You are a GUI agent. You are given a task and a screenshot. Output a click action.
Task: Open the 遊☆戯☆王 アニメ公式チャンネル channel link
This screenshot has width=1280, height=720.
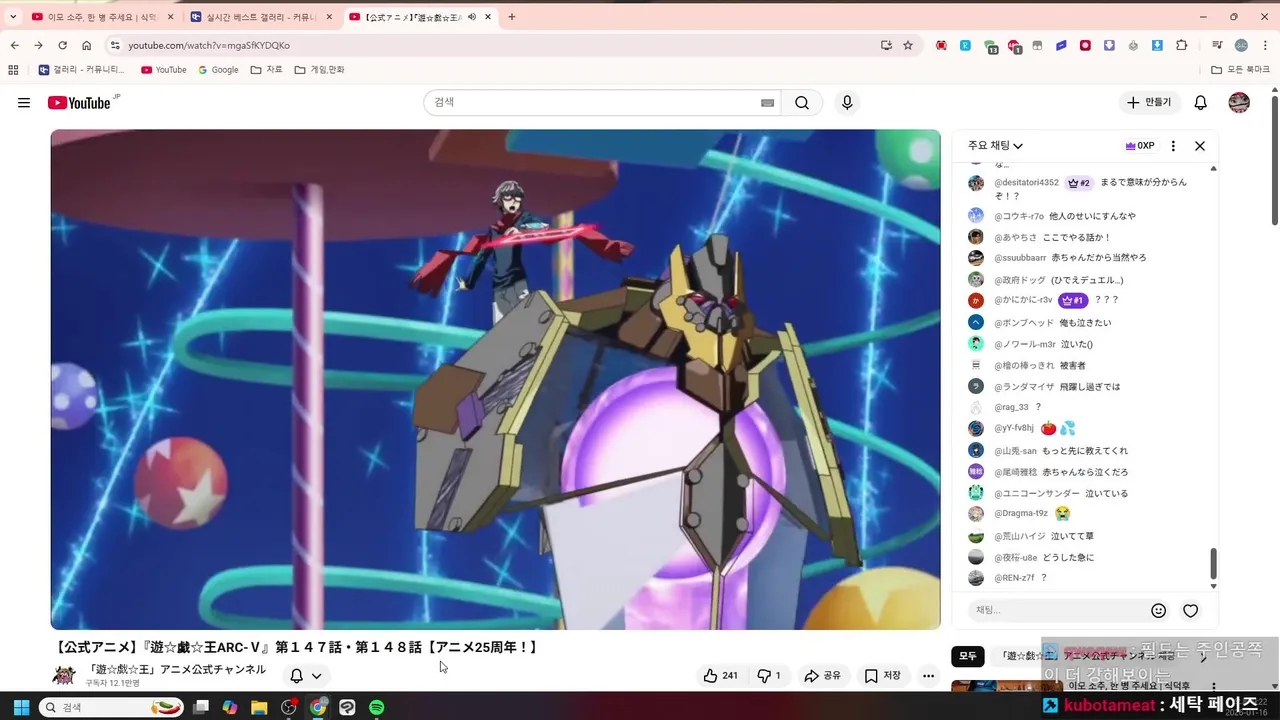coord(176,670)
